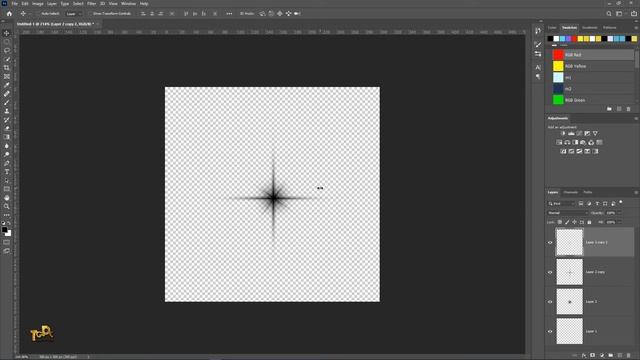Select the Move tool in the toolbox
Screen dimensions: 640x360
pyautogui.click(x=7, y=33)
